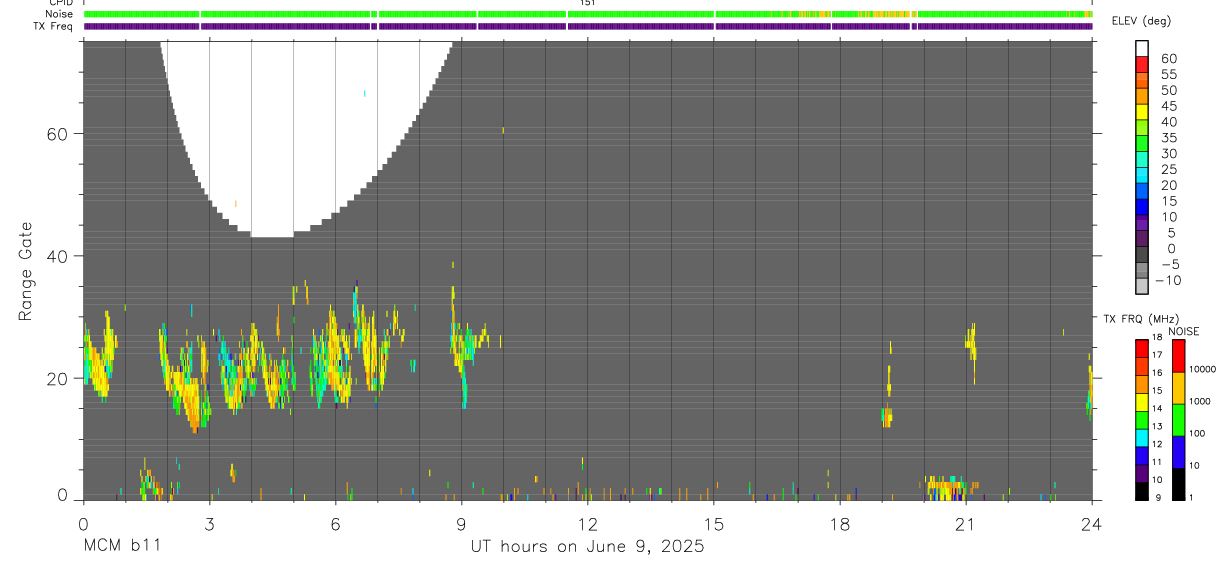Pick the orange NOISE swatch between 1000 and 10000
Screen dimensions: 1228x567
pos(1178,388)
